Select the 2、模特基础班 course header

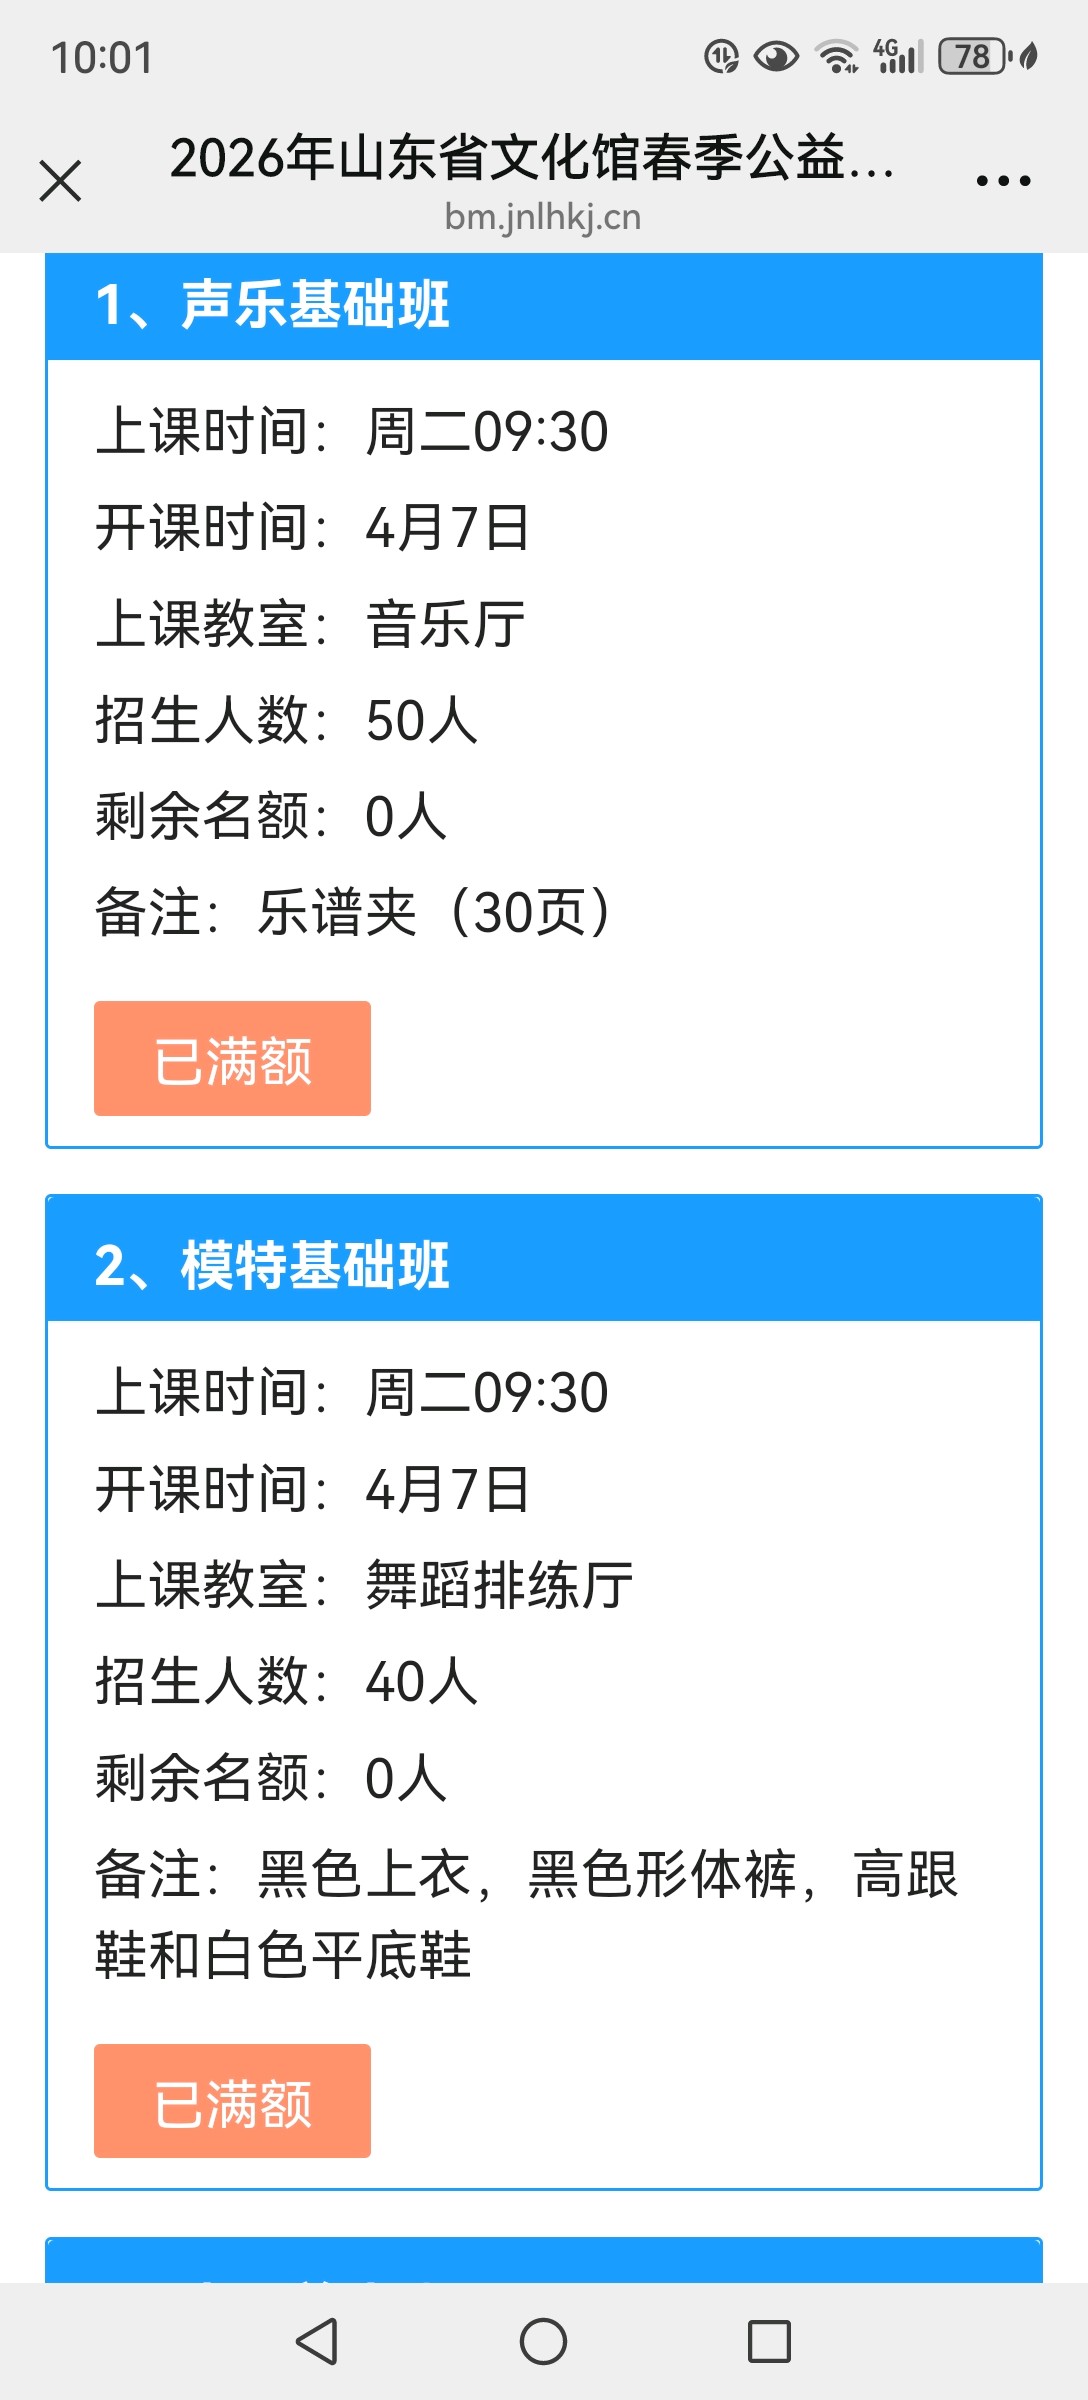pos(272,1265)
